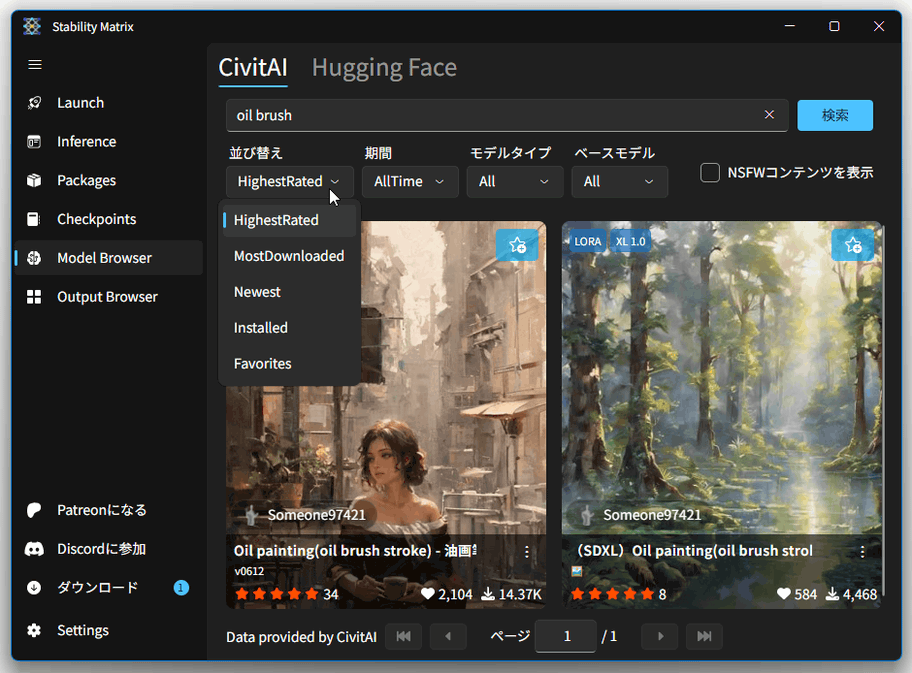Click the XL 1.0 badge

point(630,241)
